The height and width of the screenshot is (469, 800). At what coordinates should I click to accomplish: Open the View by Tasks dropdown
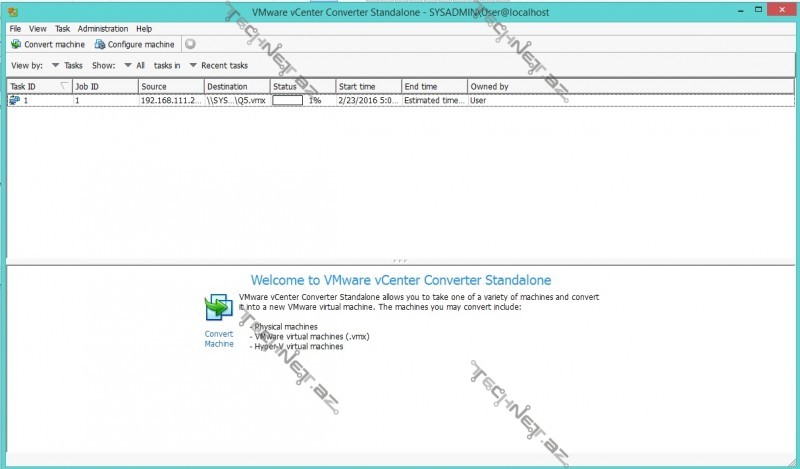click(67, 65)
